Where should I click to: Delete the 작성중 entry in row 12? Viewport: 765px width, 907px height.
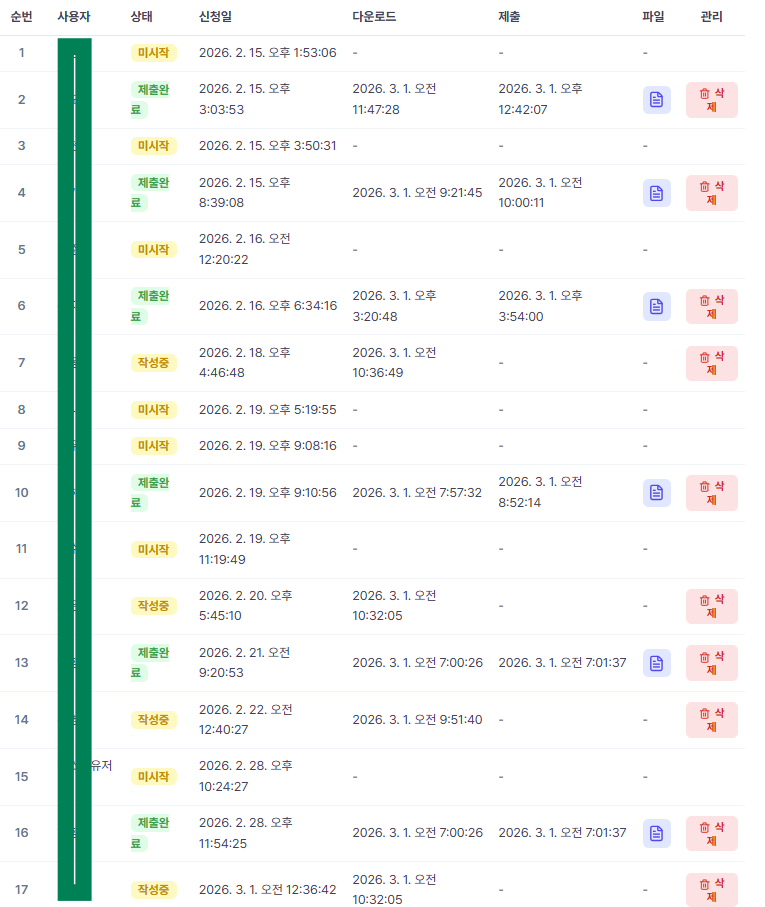tap(711, 606)
